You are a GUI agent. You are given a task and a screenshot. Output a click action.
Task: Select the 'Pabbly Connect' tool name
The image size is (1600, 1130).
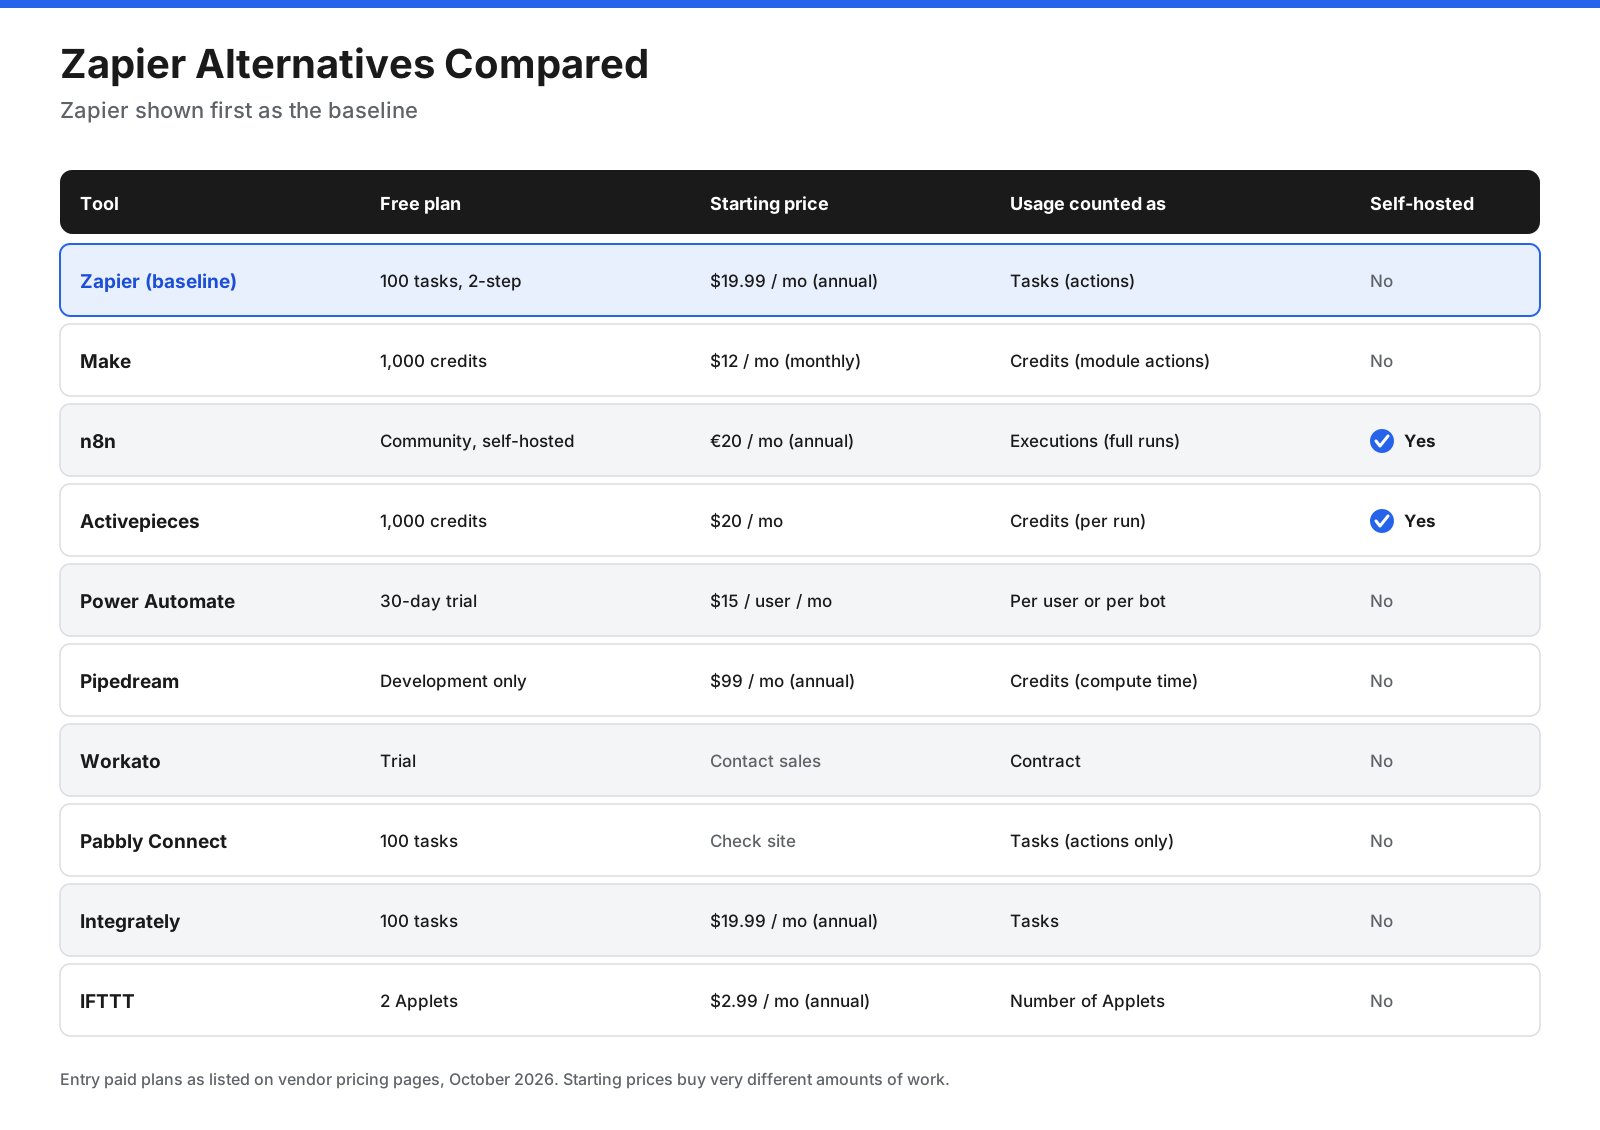pos(153,841)
